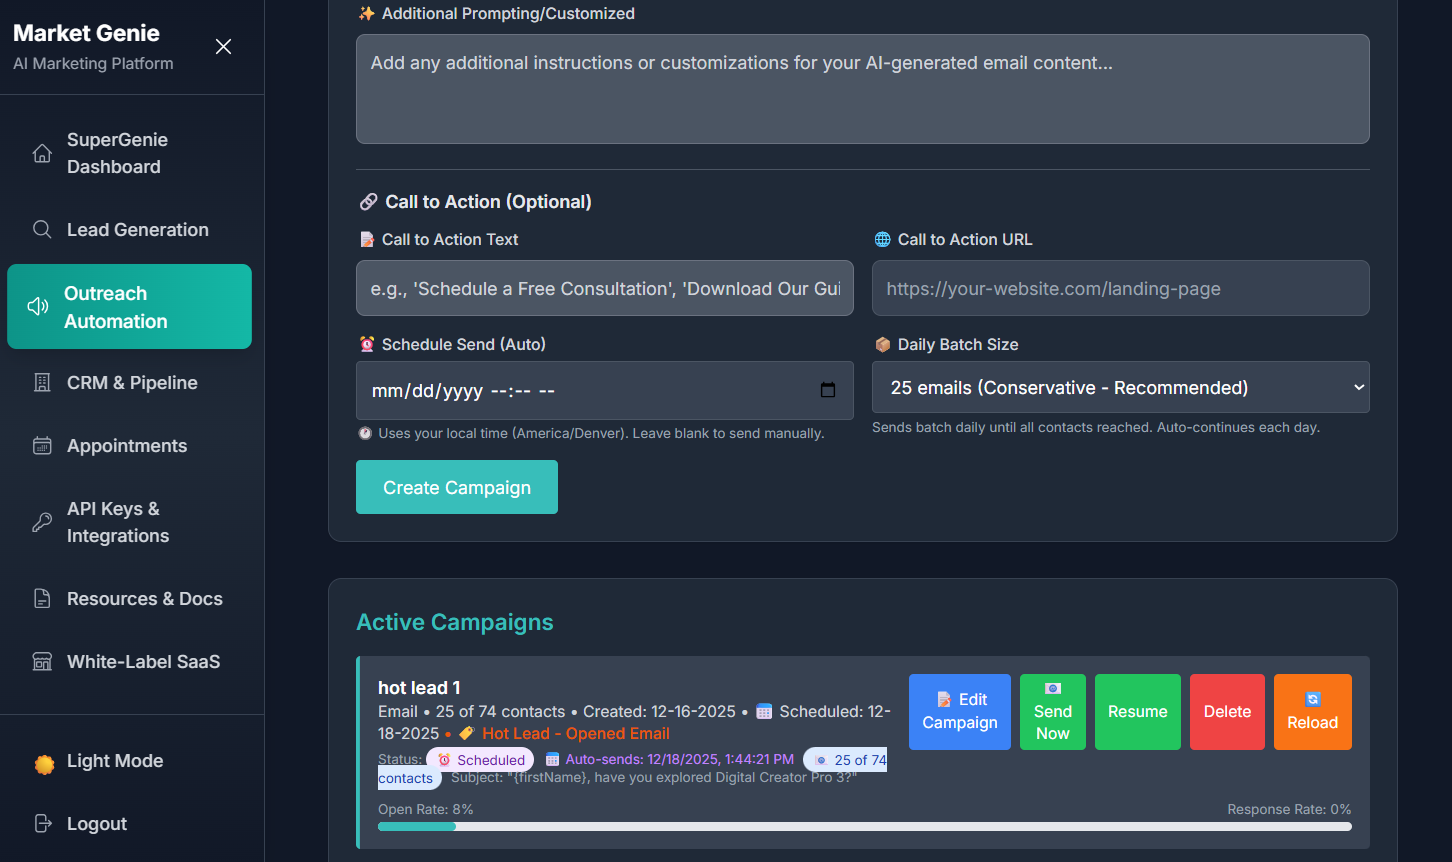The image size is (1452, 862).
Task: Click the Call to Action Text field
Action: tap(604, 288)
